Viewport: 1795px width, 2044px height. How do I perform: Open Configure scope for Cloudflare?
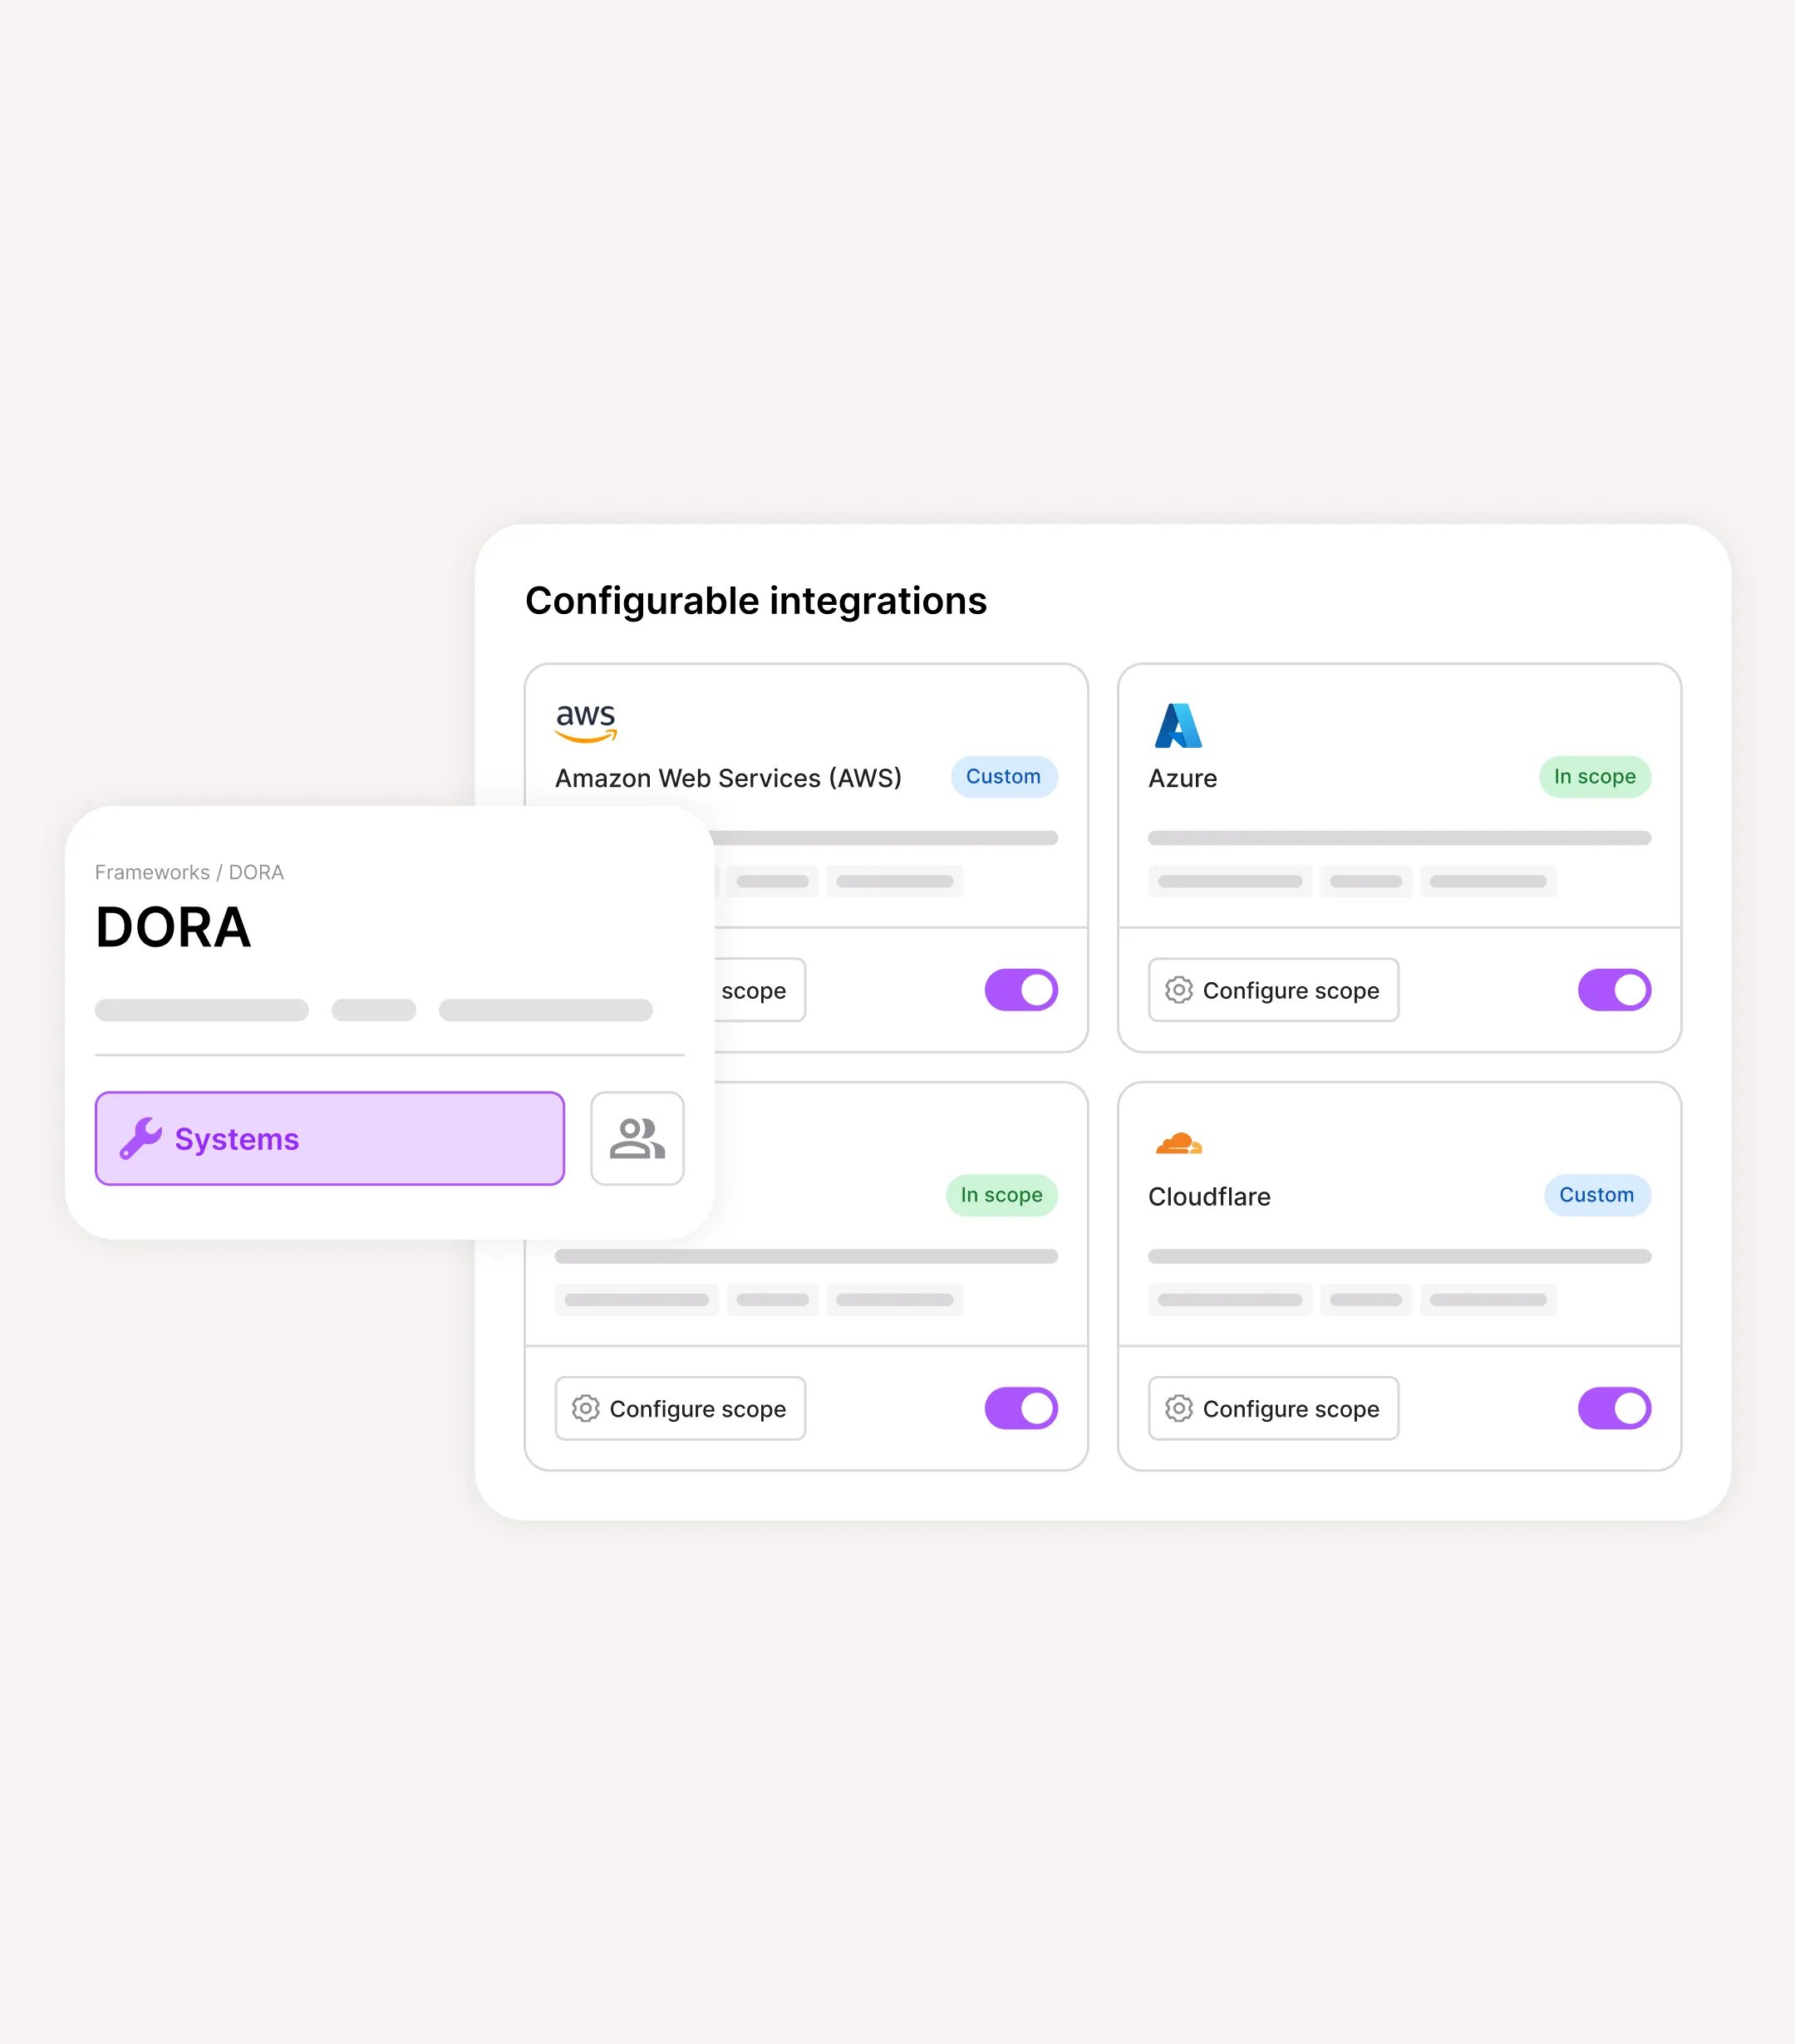coord(1273,1408)
